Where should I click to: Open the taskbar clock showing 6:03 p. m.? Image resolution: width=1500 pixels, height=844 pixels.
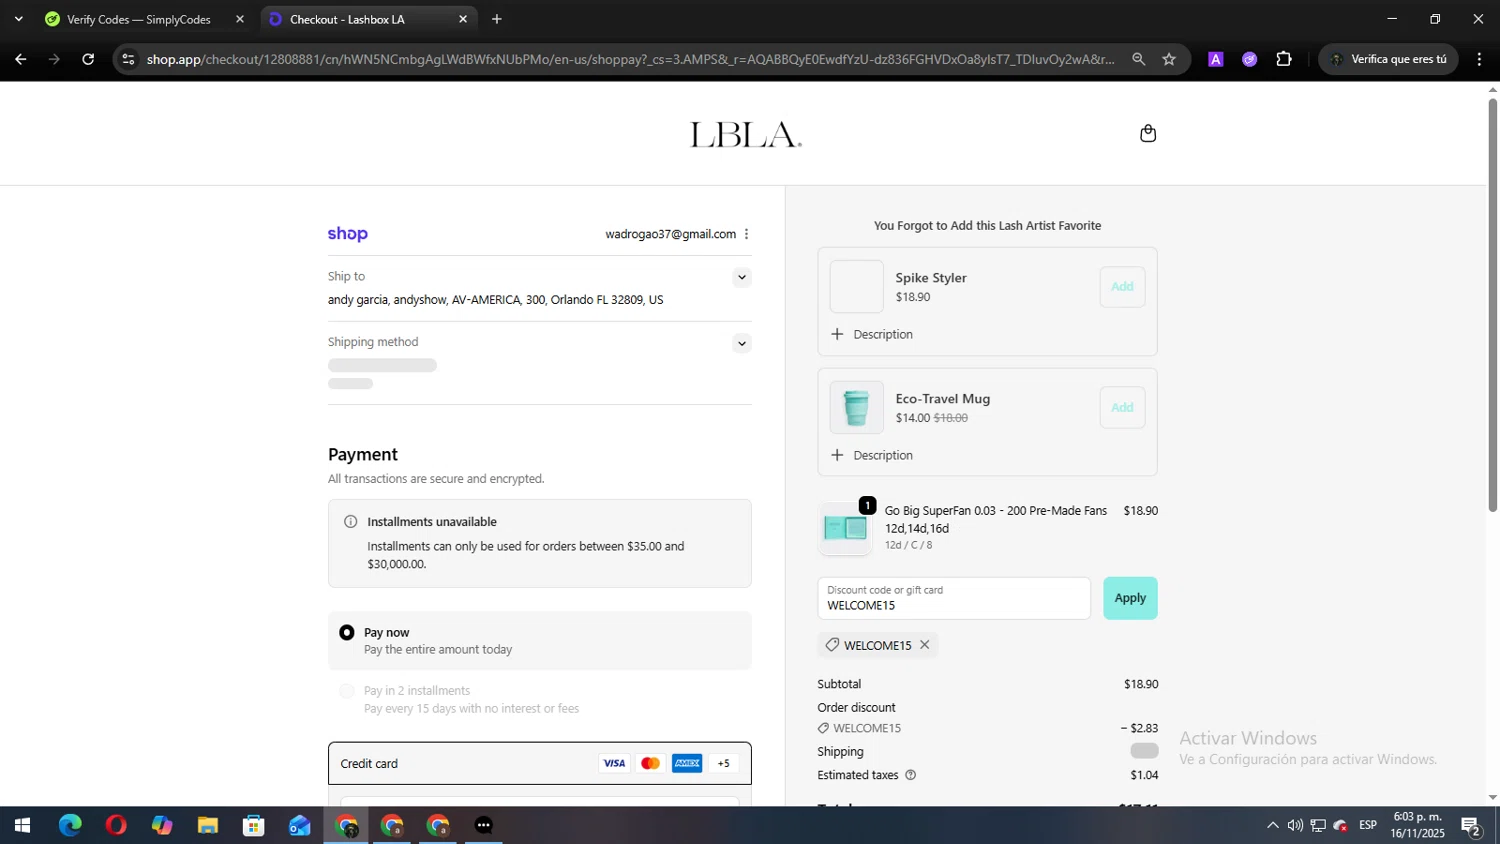coord(1417,825)
